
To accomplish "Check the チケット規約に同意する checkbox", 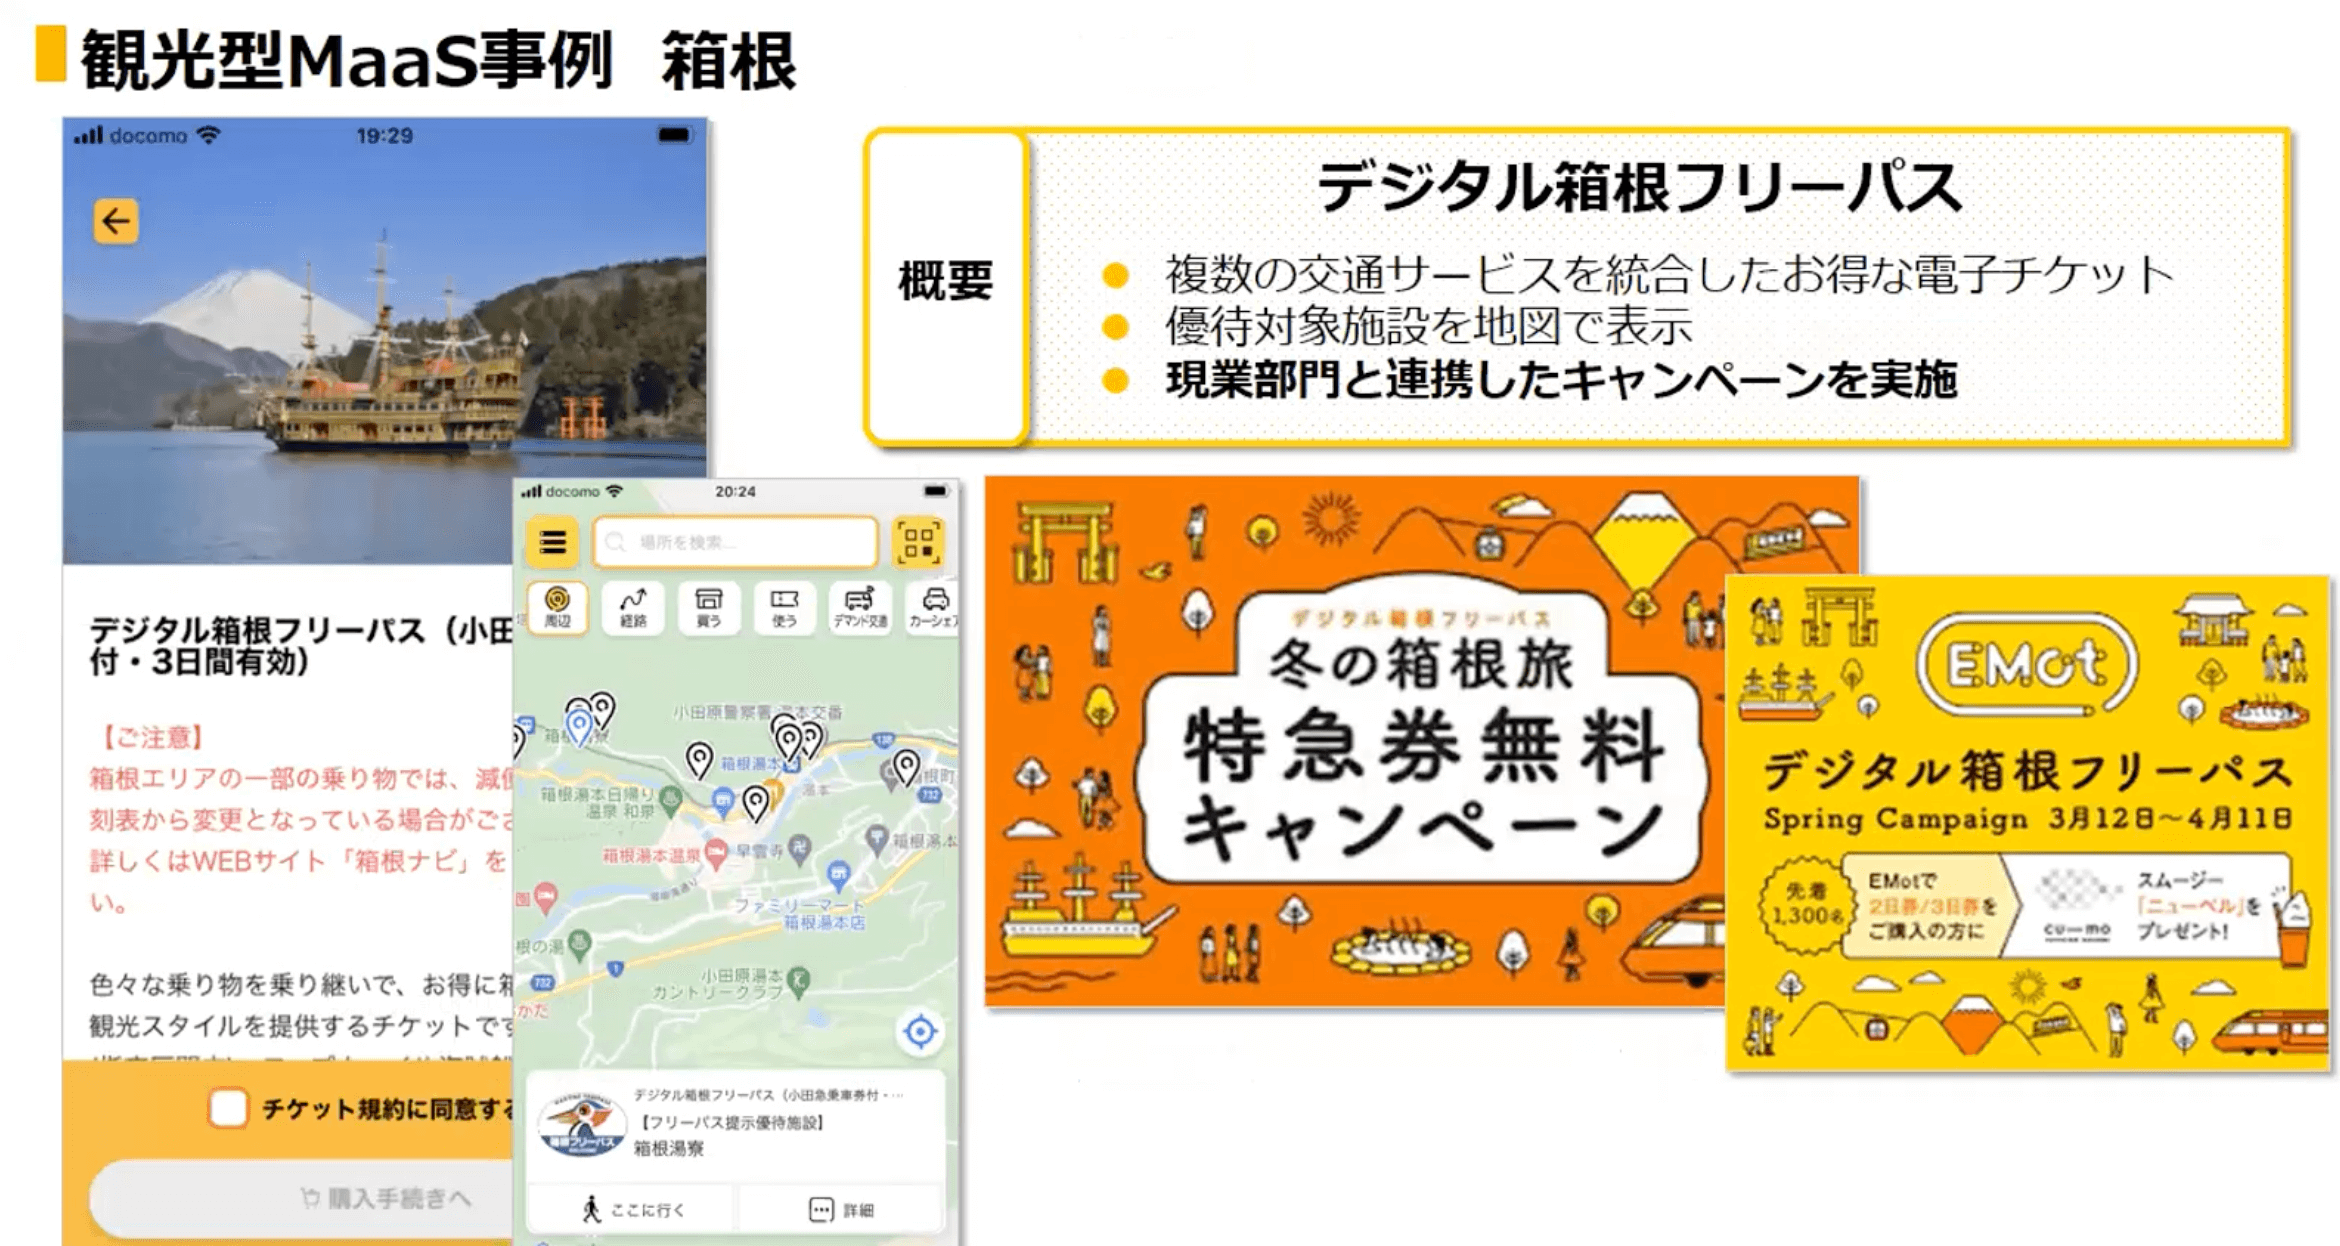I will click(228, 1108).
